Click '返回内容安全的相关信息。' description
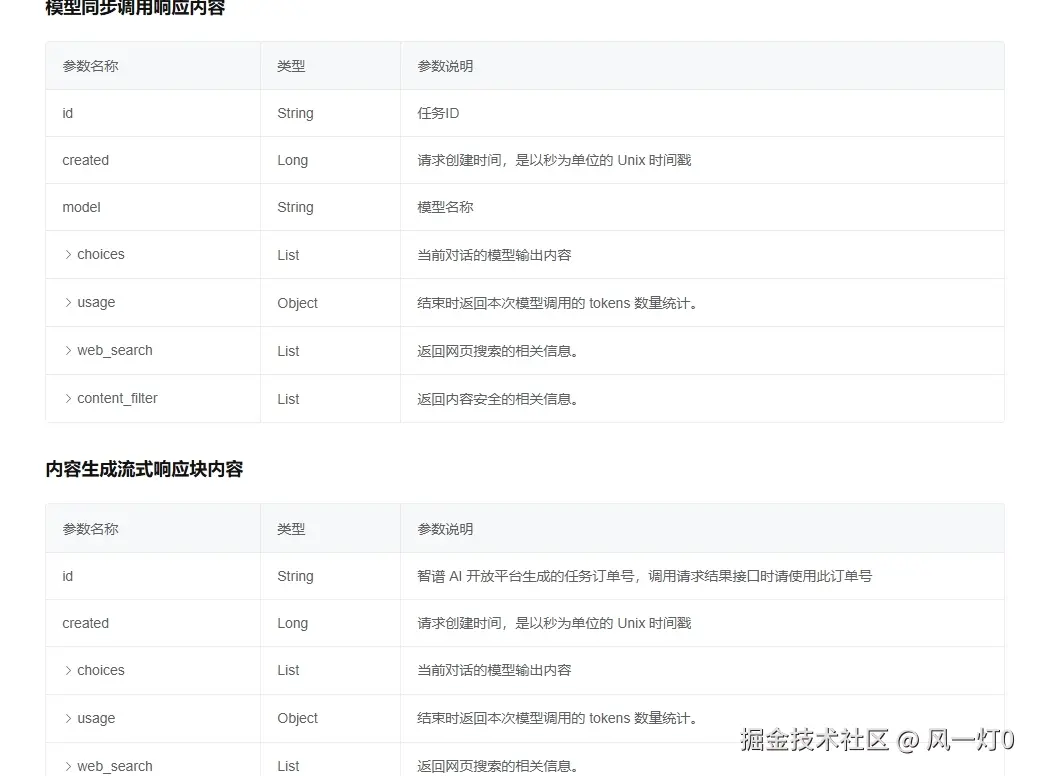The width and height of the screenshot is (1037, 776). tap(497, 399)
